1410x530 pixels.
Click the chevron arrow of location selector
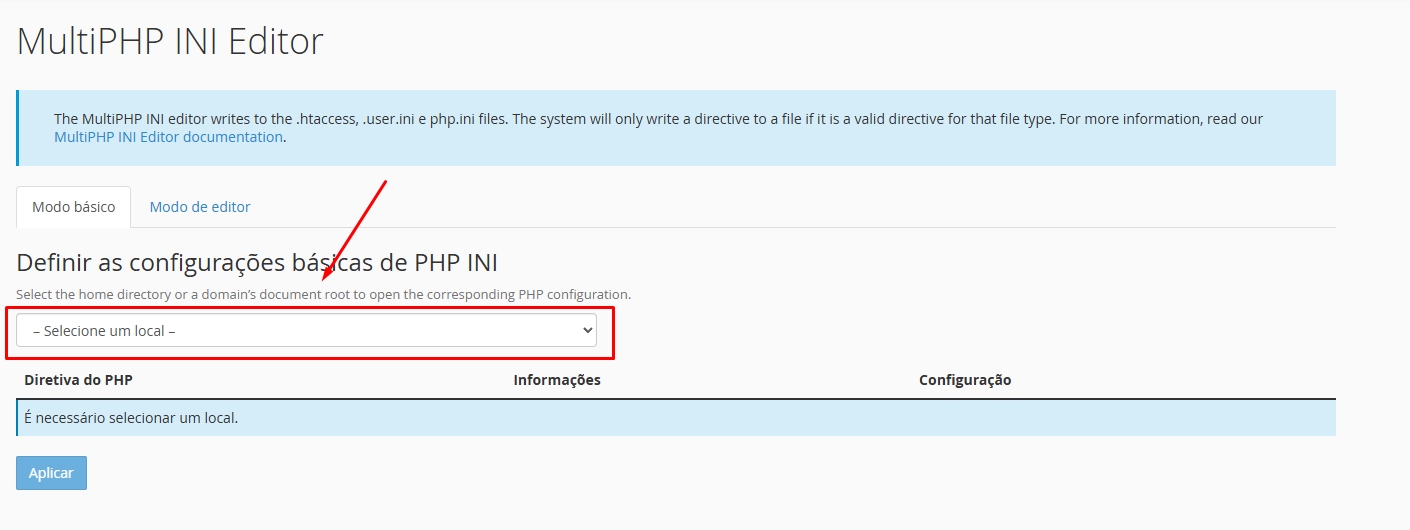pos(587,331)
